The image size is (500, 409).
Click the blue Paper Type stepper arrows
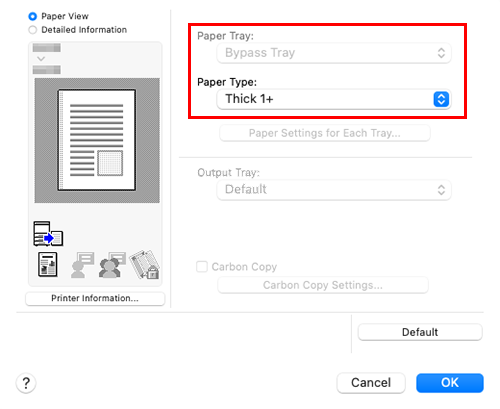[441, 99]
